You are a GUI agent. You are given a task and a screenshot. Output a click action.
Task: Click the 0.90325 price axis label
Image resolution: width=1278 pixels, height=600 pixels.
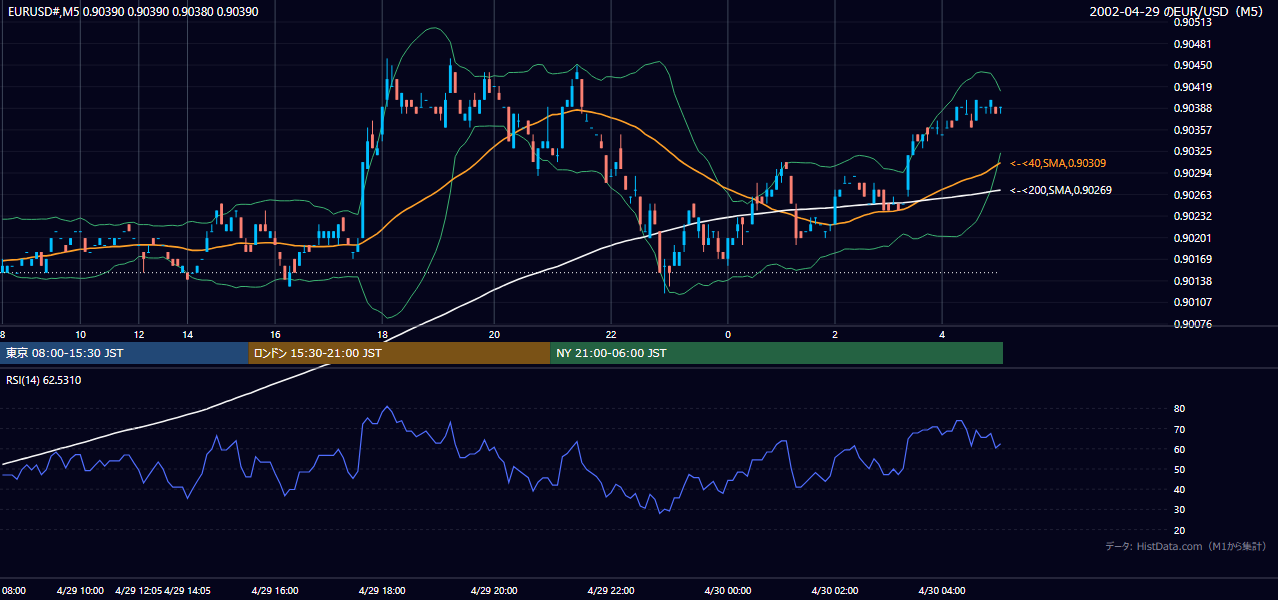point(1192,152)
